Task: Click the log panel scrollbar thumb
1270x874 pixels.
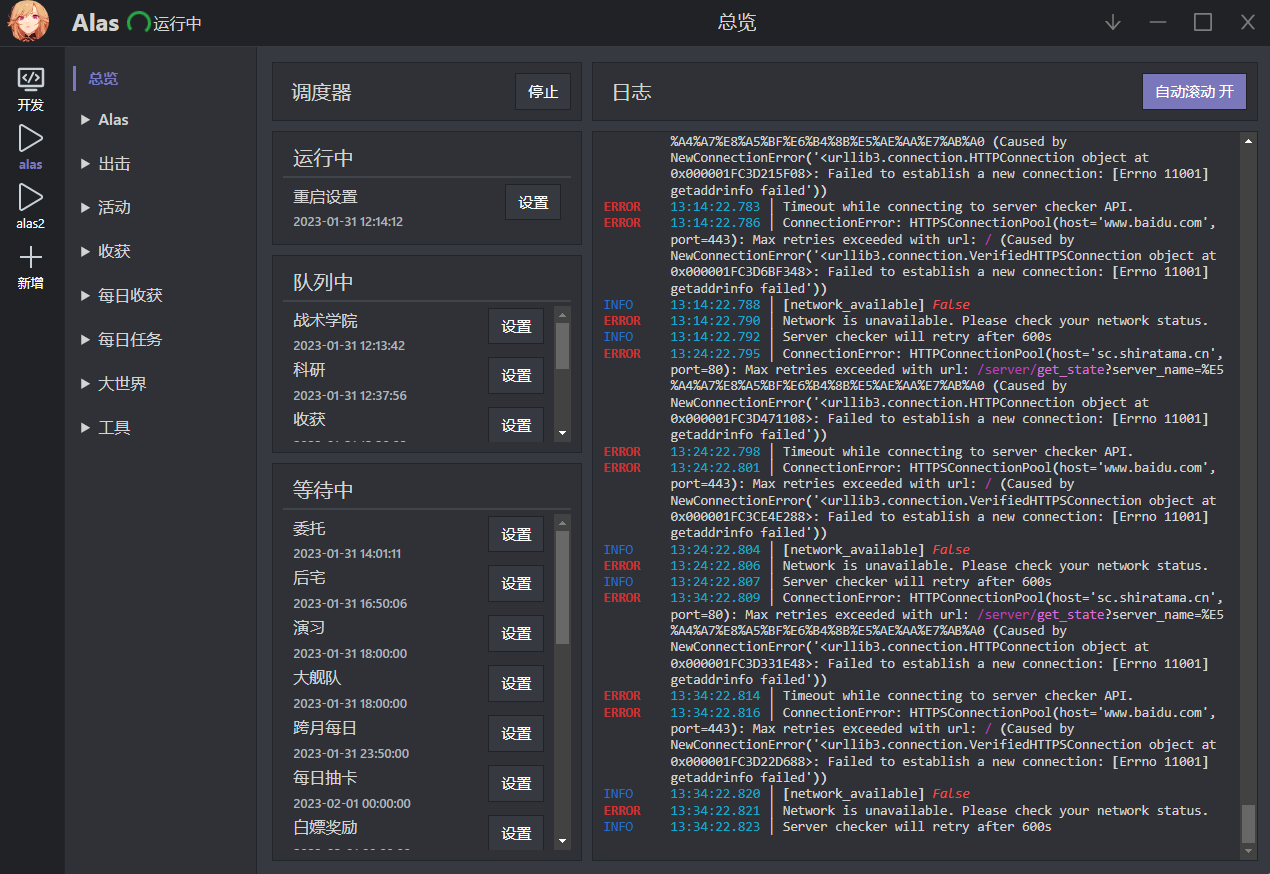Action: pyautogui.click(x=1248, y=823)
